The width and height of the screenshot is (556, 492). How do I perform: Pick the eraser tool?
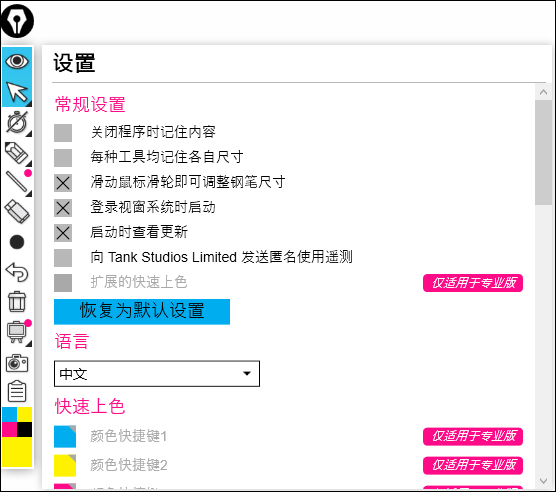[17, 212]
